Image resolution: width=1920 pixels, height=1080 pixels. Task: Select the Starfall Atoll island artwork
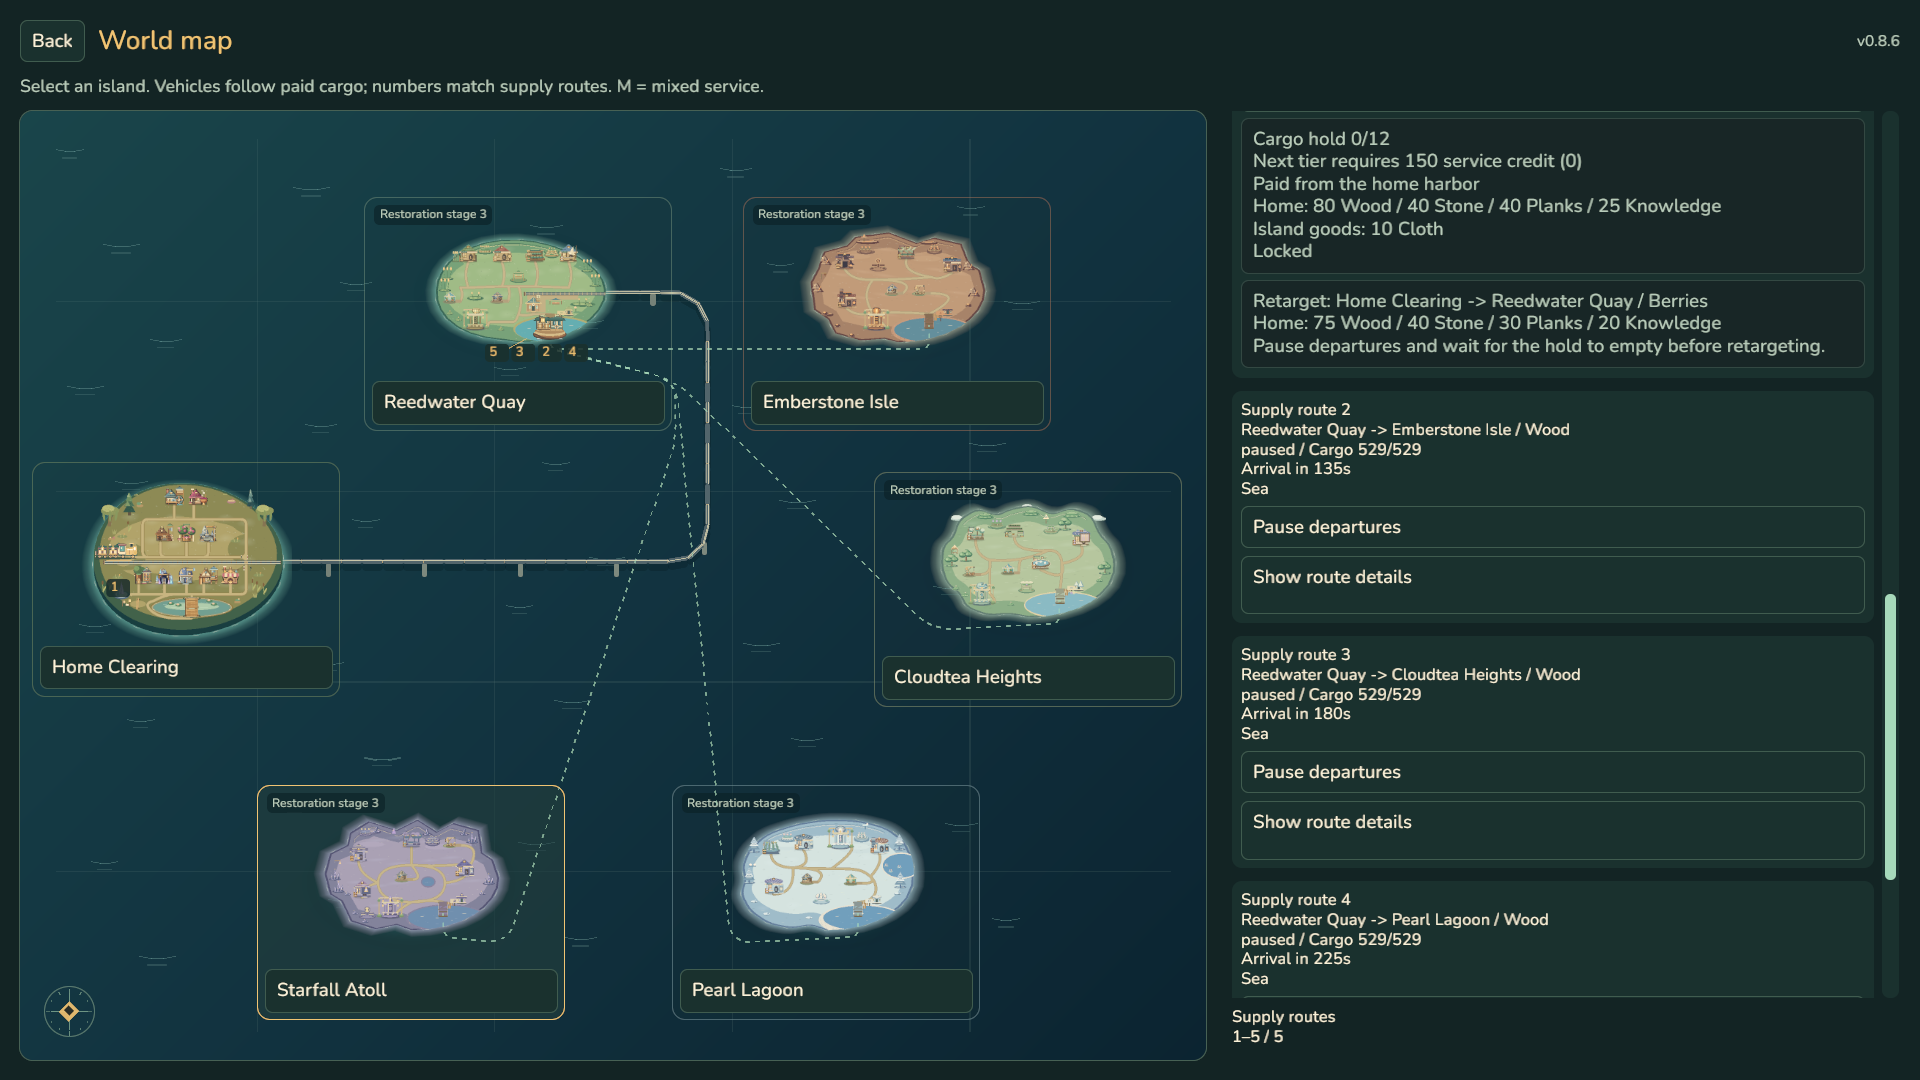[411, 875]
